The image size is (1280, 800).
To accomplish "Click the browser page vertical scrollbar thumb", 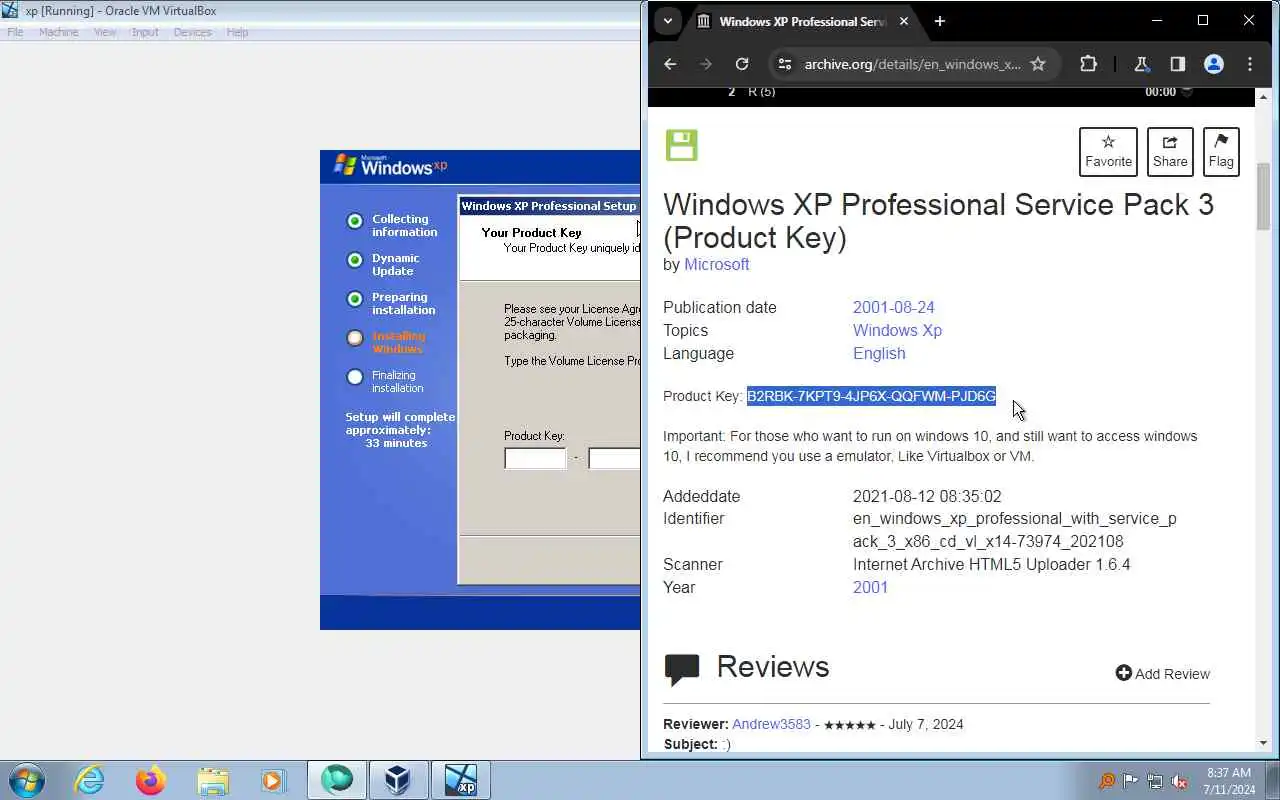I will click(1263, 195).
